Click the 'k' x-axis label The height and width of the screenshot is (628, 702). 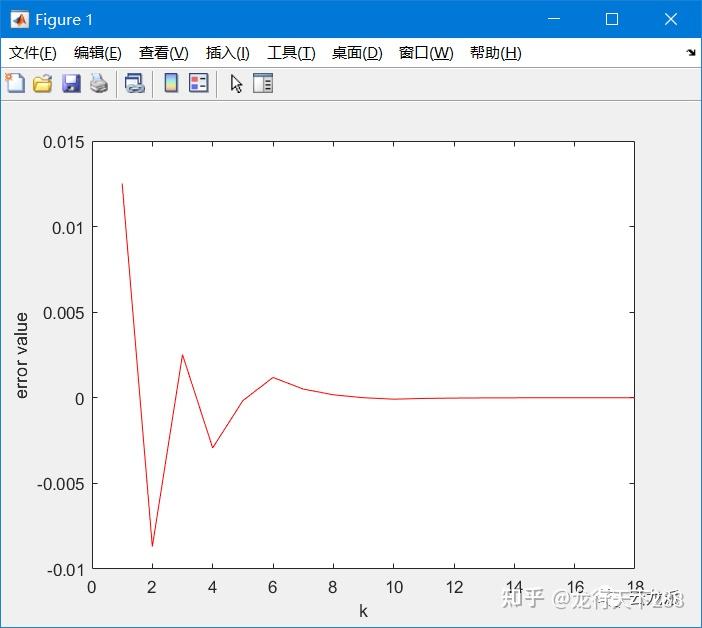(363, 611)
